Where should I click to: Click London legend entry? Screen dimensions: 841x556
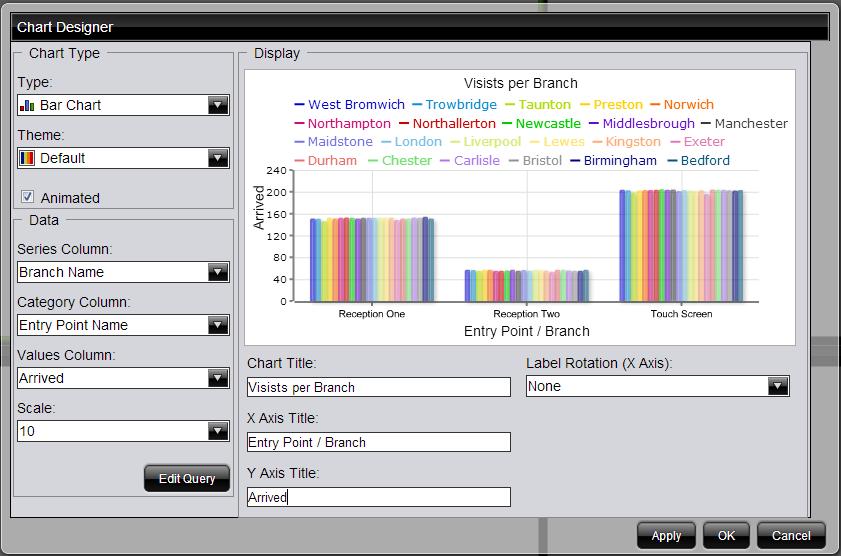(x=411, y=142)
